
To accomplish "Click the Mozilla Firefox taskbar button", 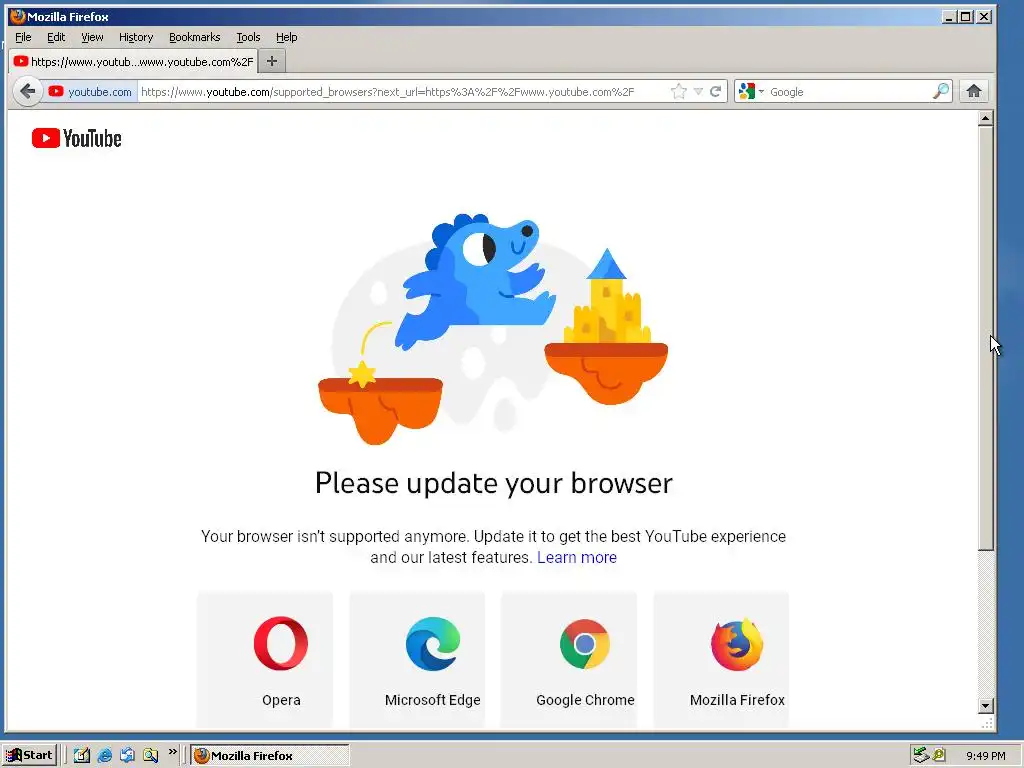I will tap(270, 756).
